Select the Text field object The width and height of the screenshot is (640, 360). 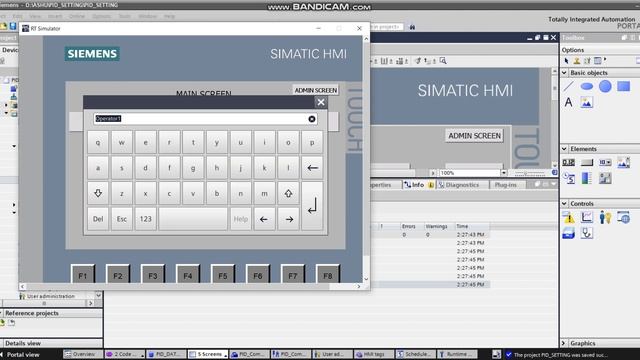(x=569, y=102)
